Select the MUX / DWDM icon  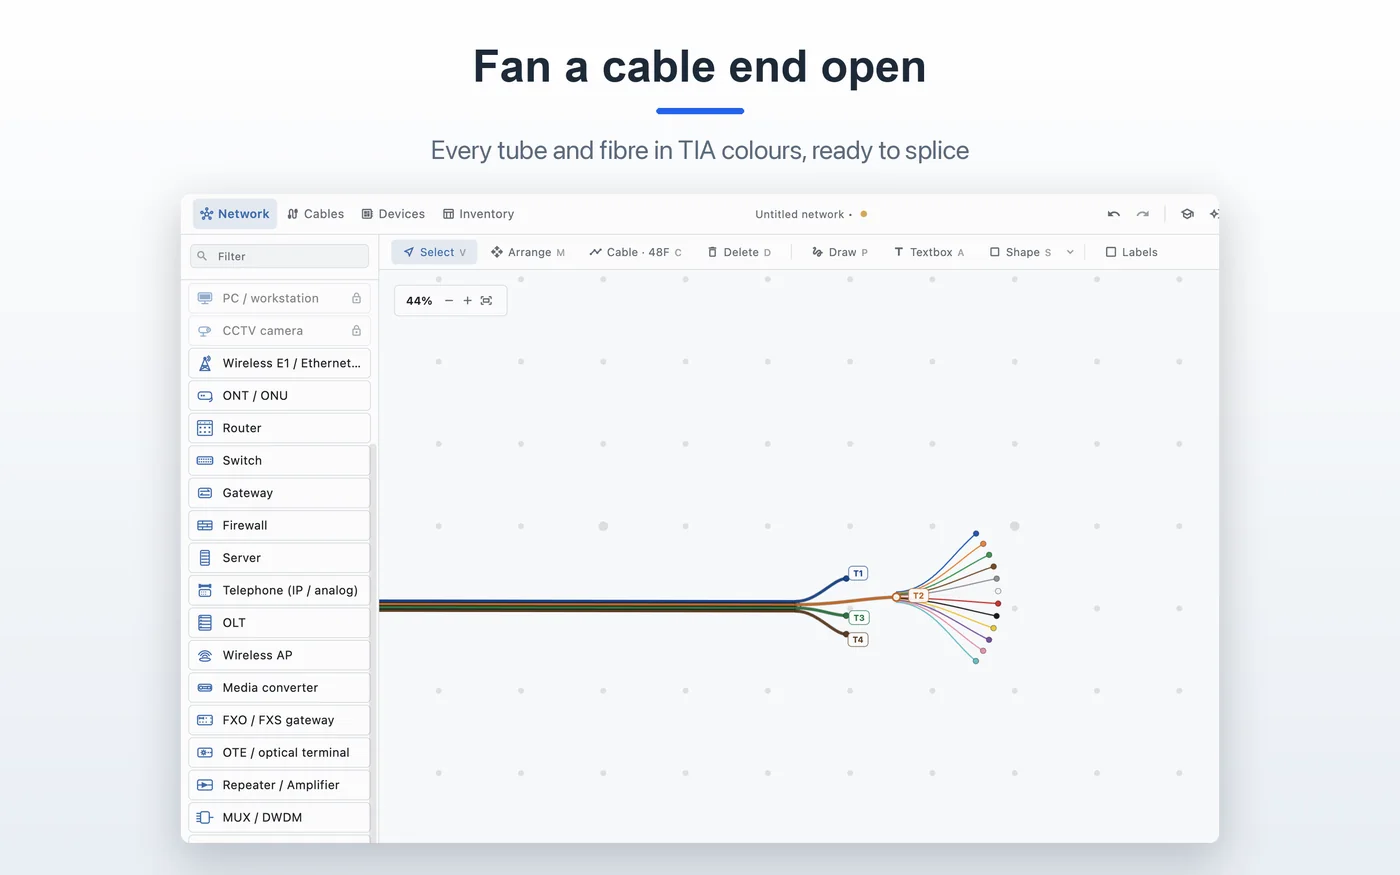tap(205, 818)
